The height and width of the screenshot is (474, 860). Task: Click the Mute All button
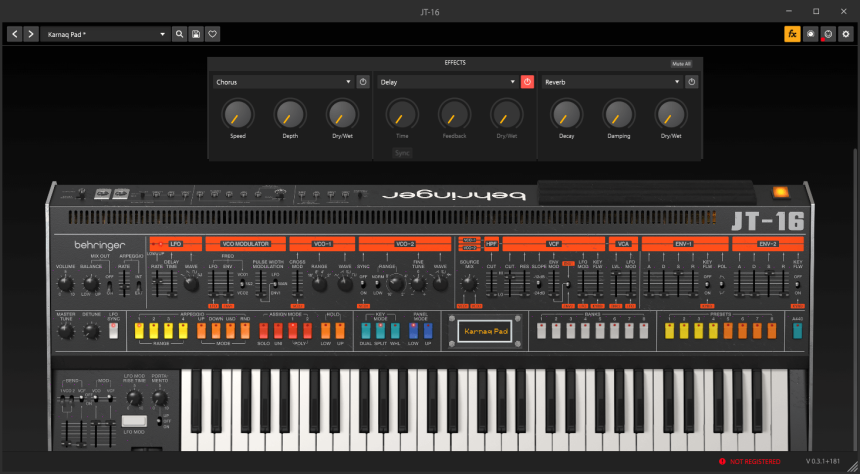[x=681, y=64]
